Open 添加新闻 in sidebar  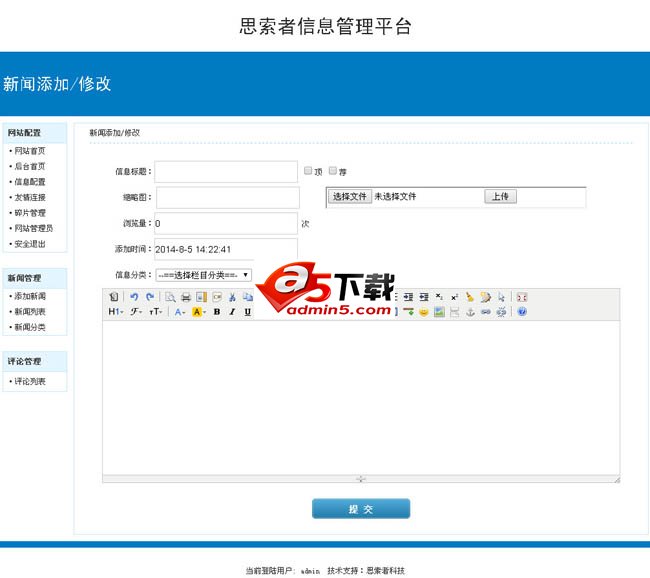(29, 296)
